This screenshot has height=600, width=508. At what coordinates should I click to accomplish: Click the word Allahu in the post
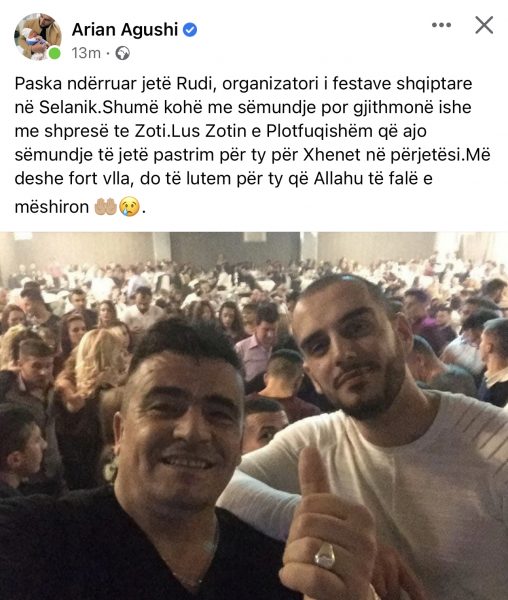click(x=338, y=178)
